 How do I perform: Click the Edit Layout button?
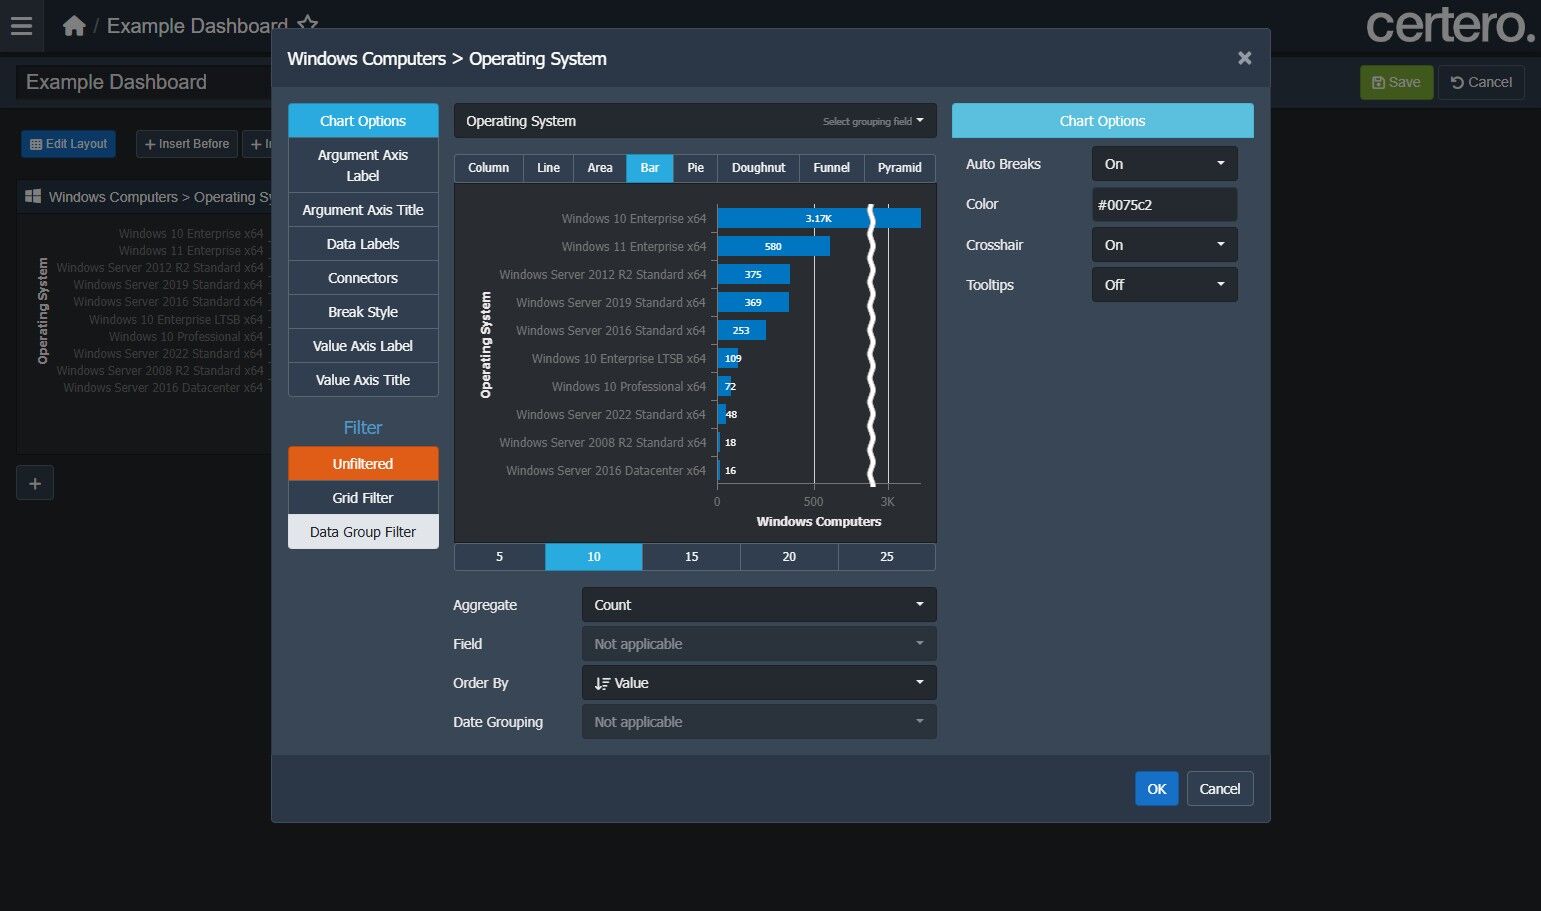tap(69, 144)
